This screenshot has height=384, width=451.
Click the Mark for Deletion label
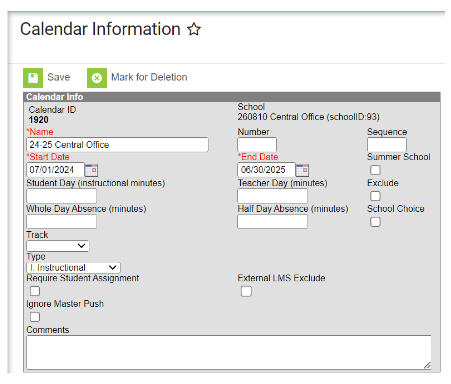pos(149,77)
